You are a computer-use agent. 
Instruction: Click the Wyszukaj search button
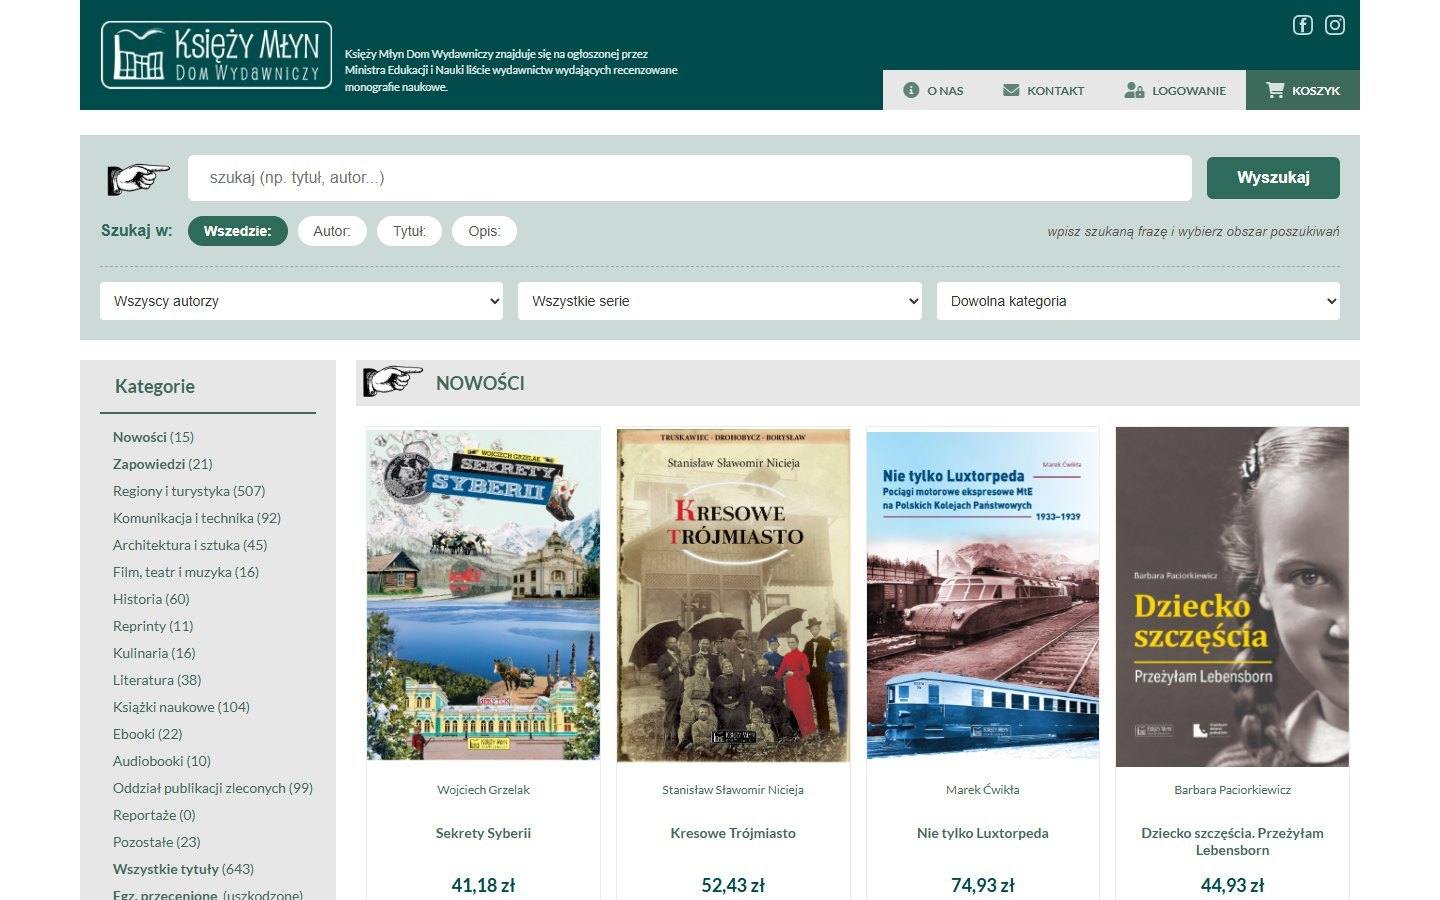click(x=1273, y=178)
